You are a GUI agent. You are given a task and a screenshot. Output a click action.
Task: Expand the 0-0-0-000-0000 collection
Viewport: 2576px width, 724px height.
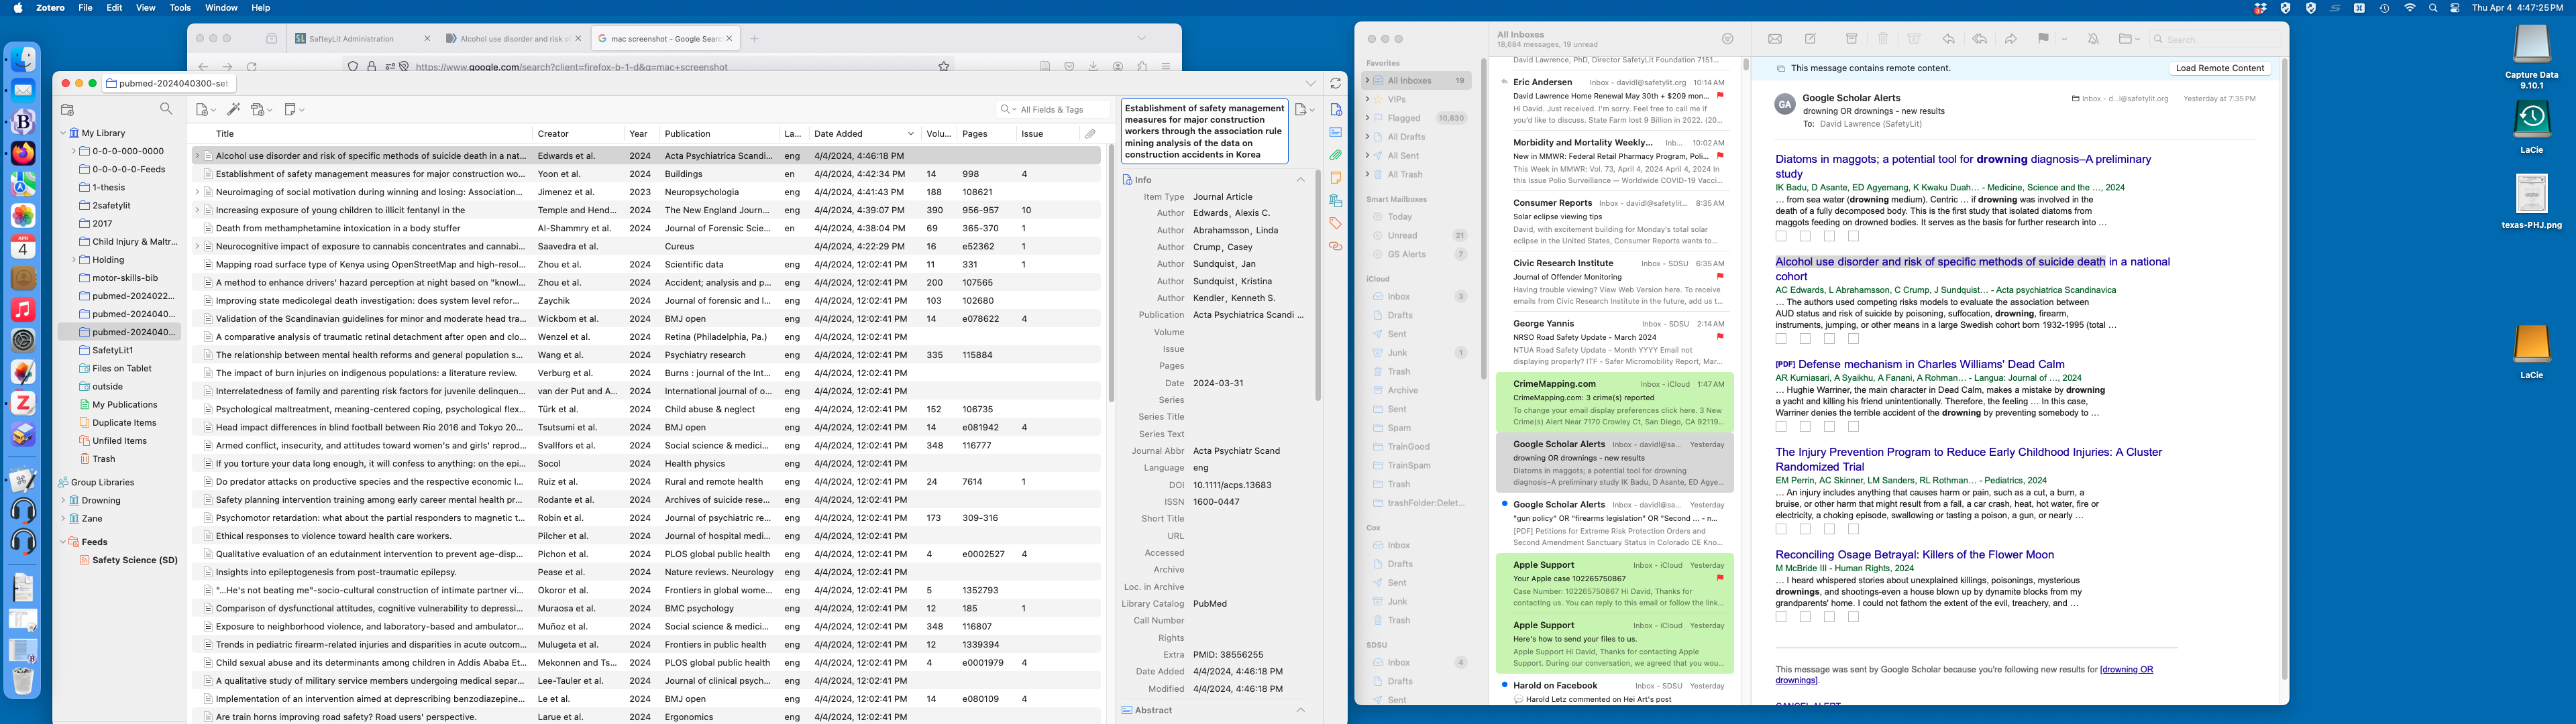(x=73, y=151)
